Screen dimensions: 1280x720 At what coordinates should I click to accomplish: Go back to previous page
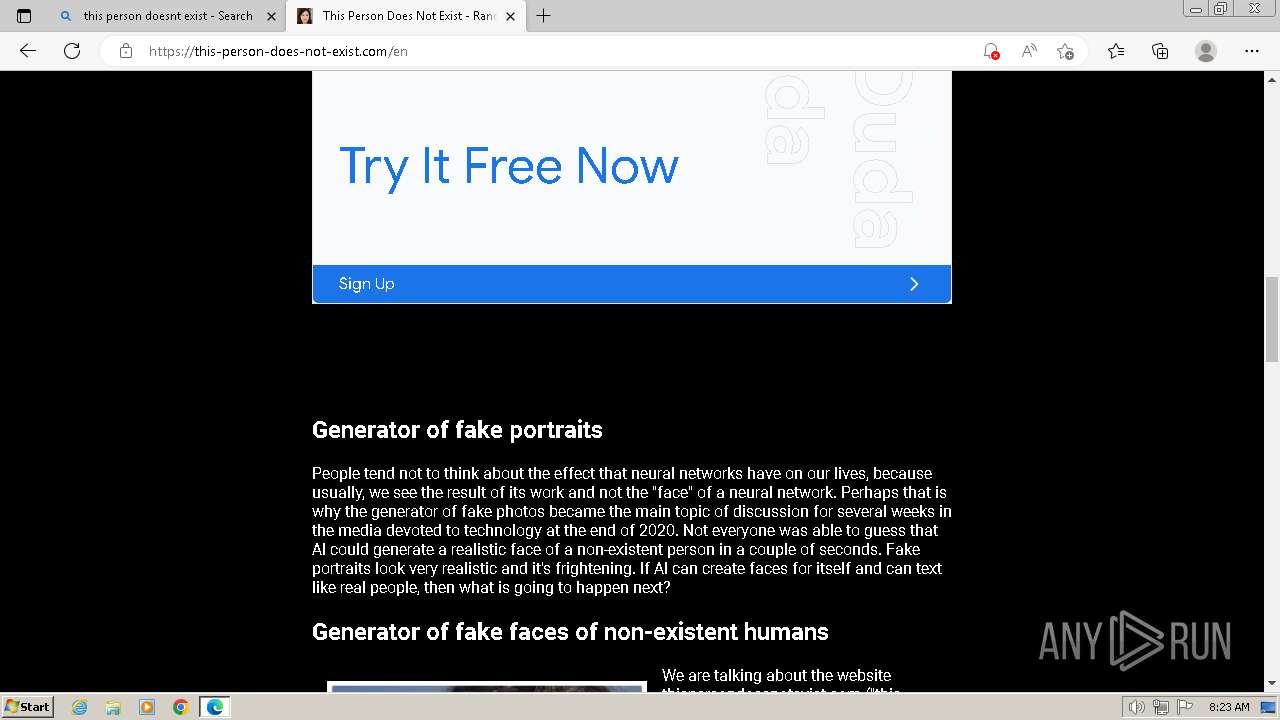point(28,51)
